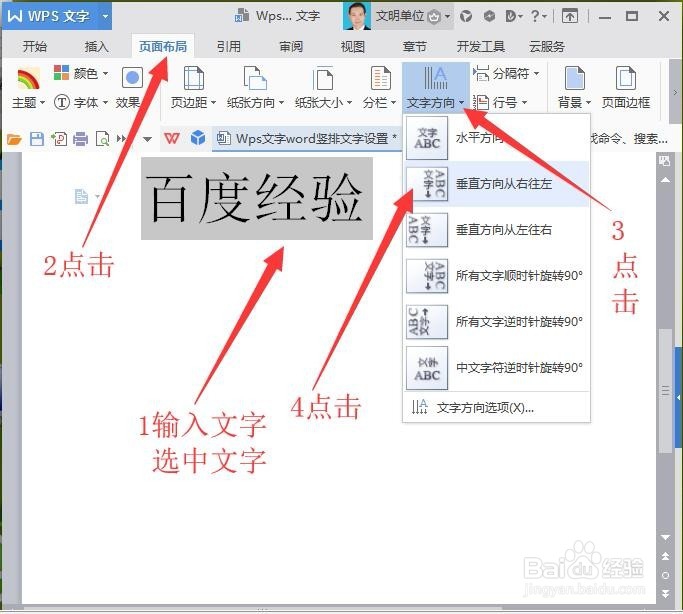The image size is (683, 614).
Task: Click the print preview icon
Action: 102,139
